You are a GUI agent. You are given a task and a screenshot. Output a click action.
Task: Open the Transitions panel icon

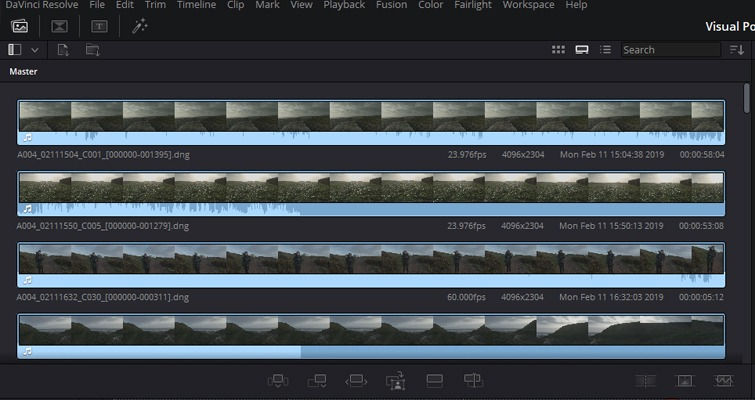(x=59, y=26)
